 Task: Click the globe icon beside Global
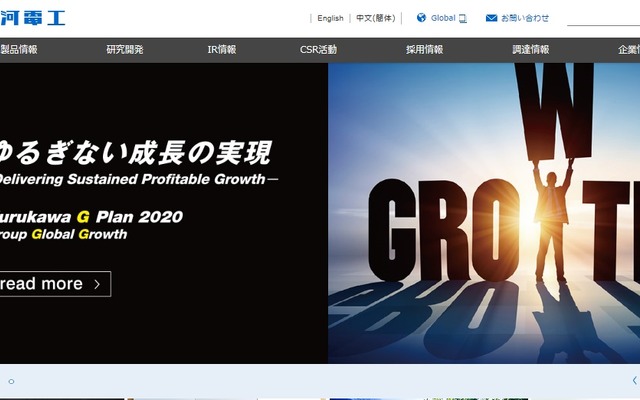[x=421, y=18]
